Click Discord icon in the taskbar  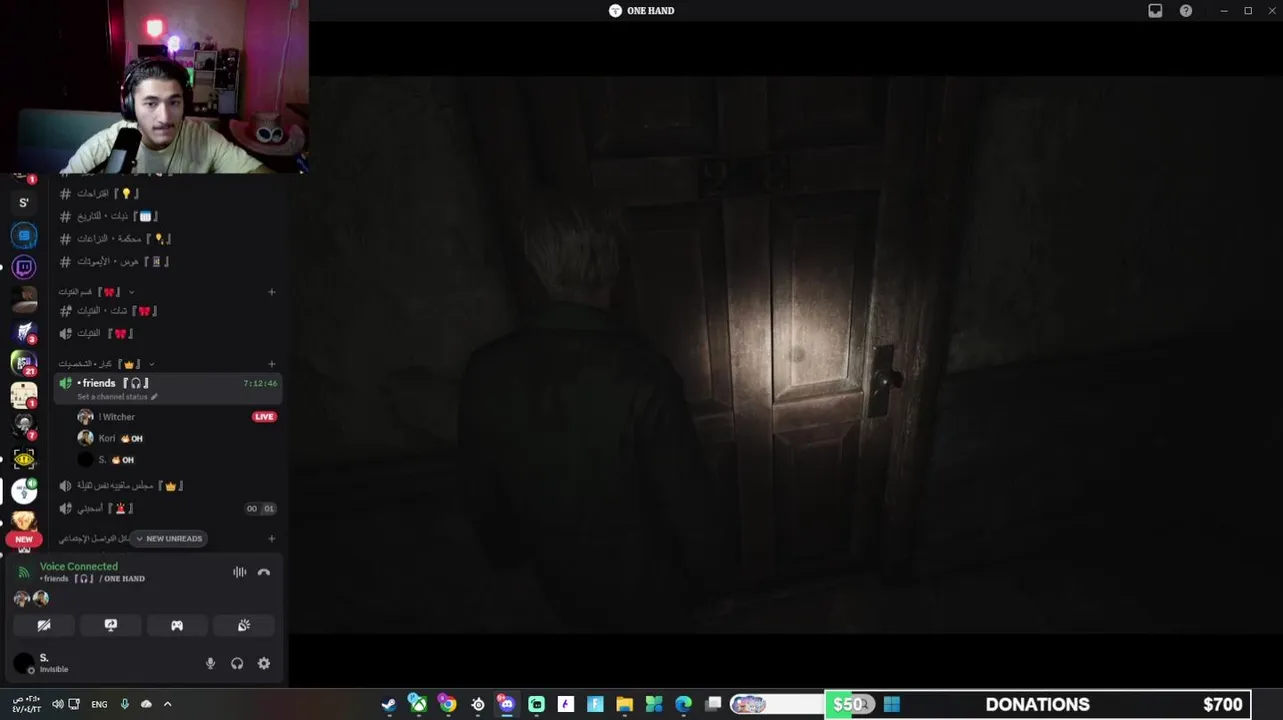click(x=506, y=704)
